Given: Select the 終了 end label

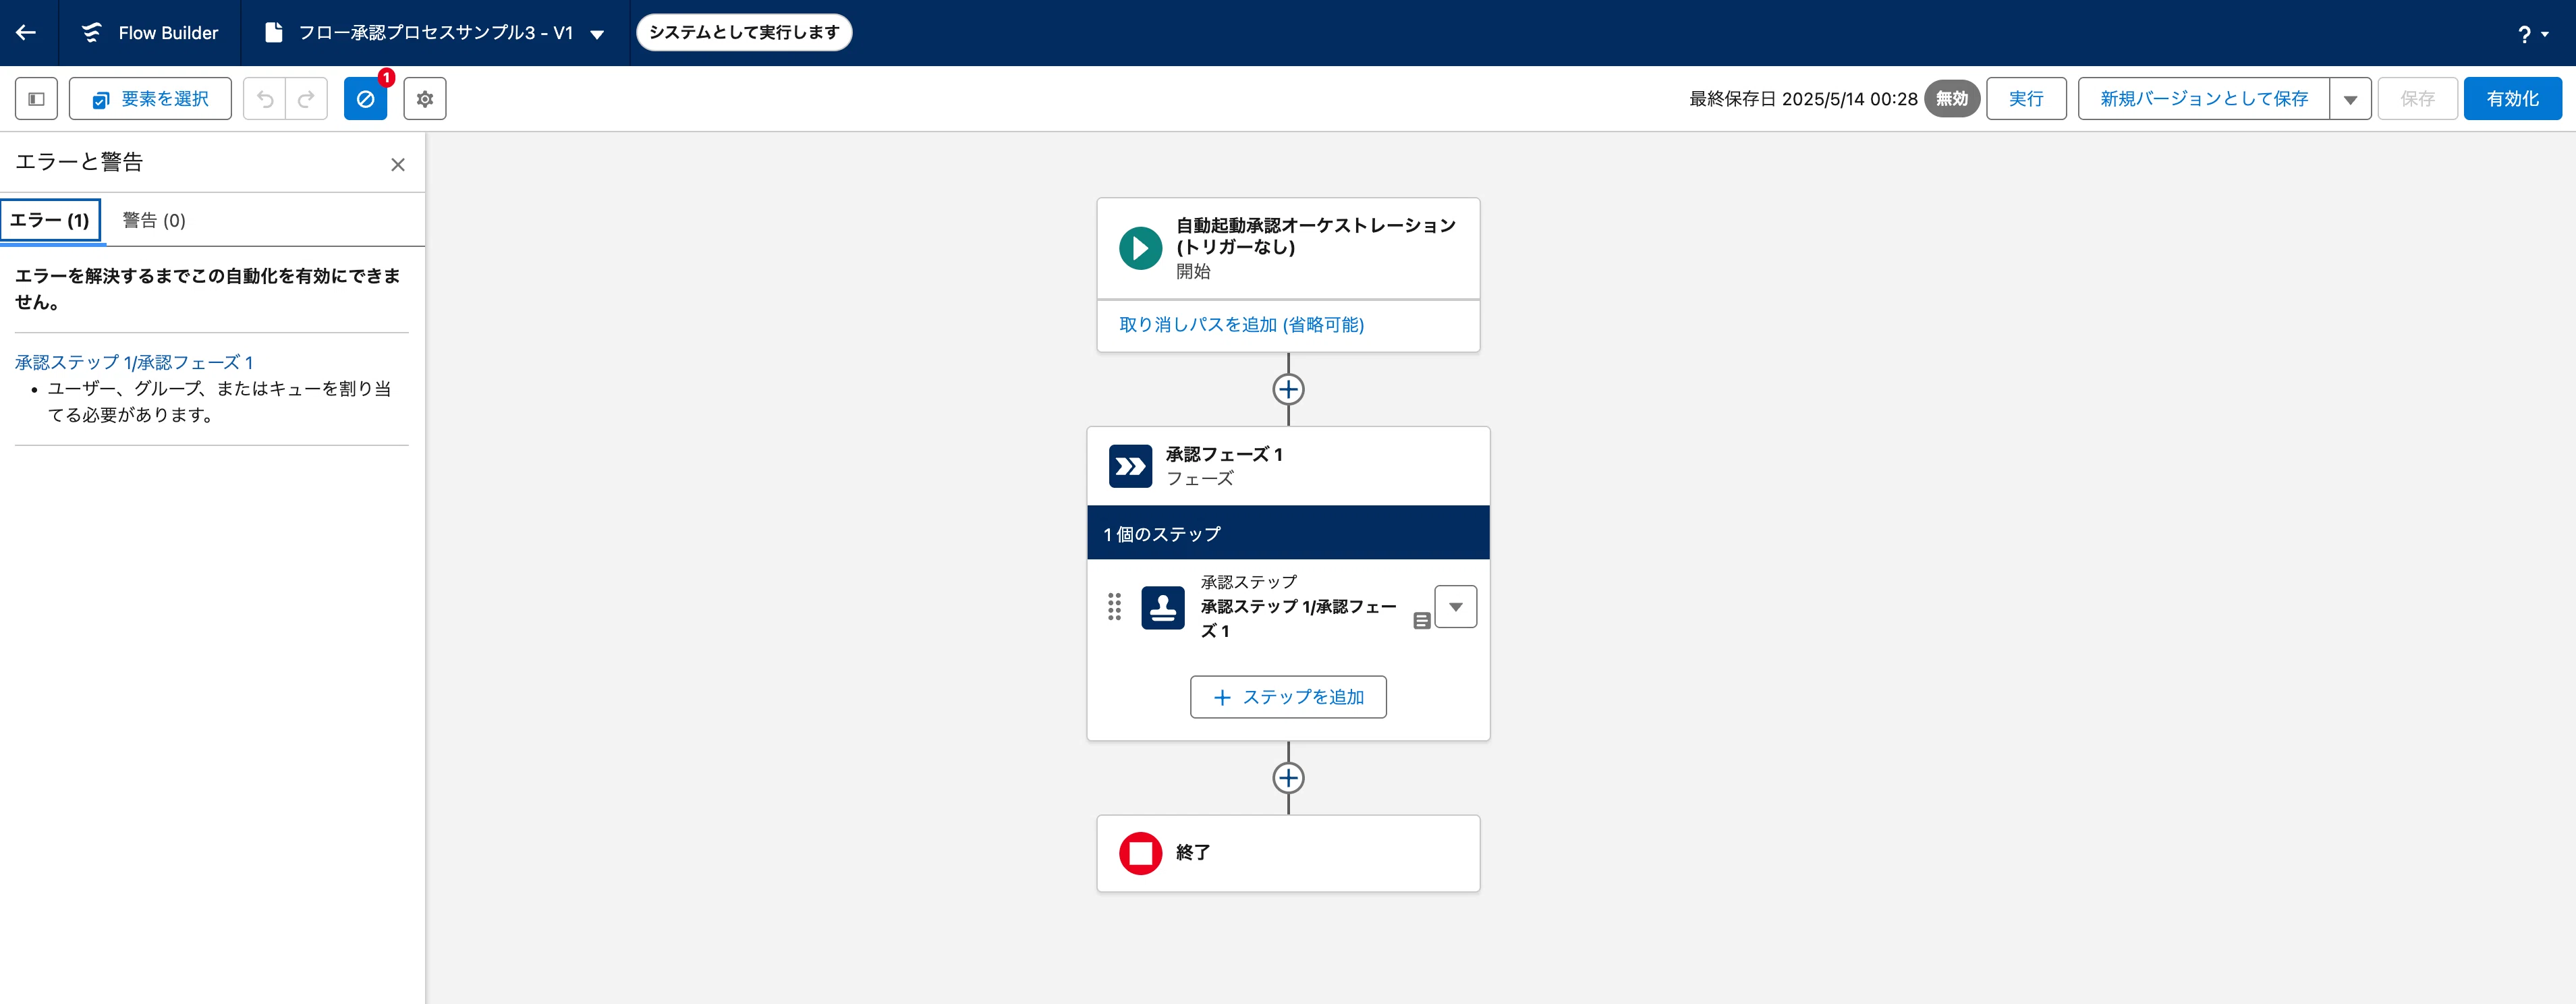Looking at the screenshot, I should (x=1193, y=852).
